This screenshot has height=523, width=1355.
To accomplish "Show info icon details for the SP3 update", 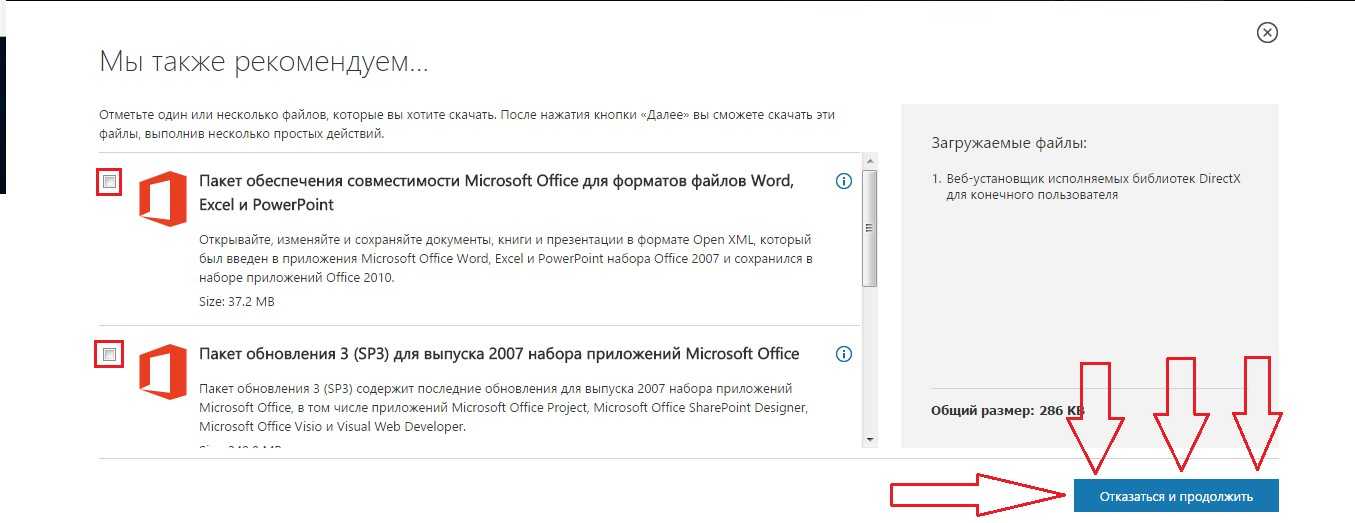I will (x=843, y=354).
